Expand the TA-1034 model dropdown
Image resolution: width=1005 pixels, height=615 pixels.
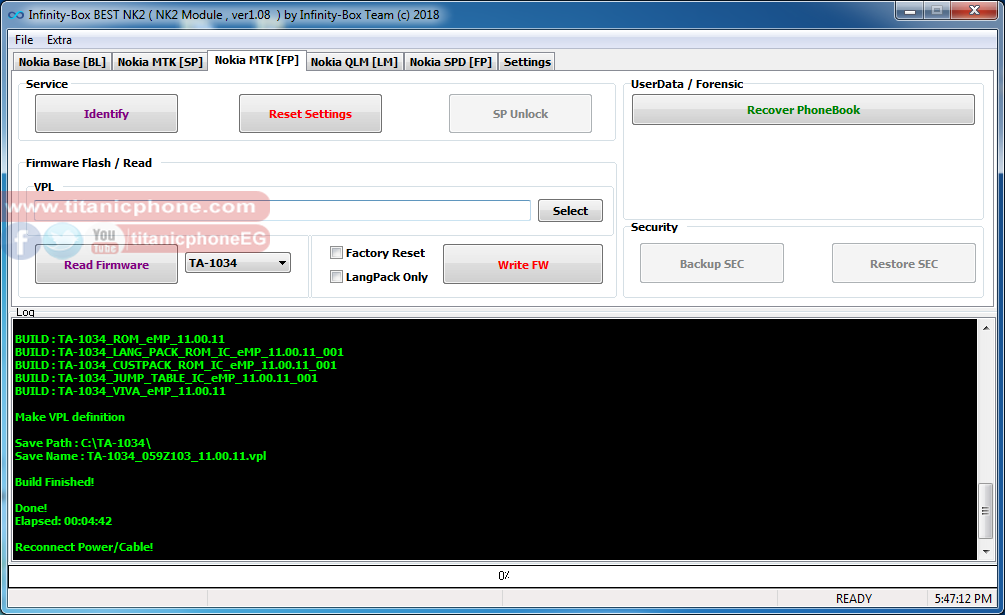point(238,263)
